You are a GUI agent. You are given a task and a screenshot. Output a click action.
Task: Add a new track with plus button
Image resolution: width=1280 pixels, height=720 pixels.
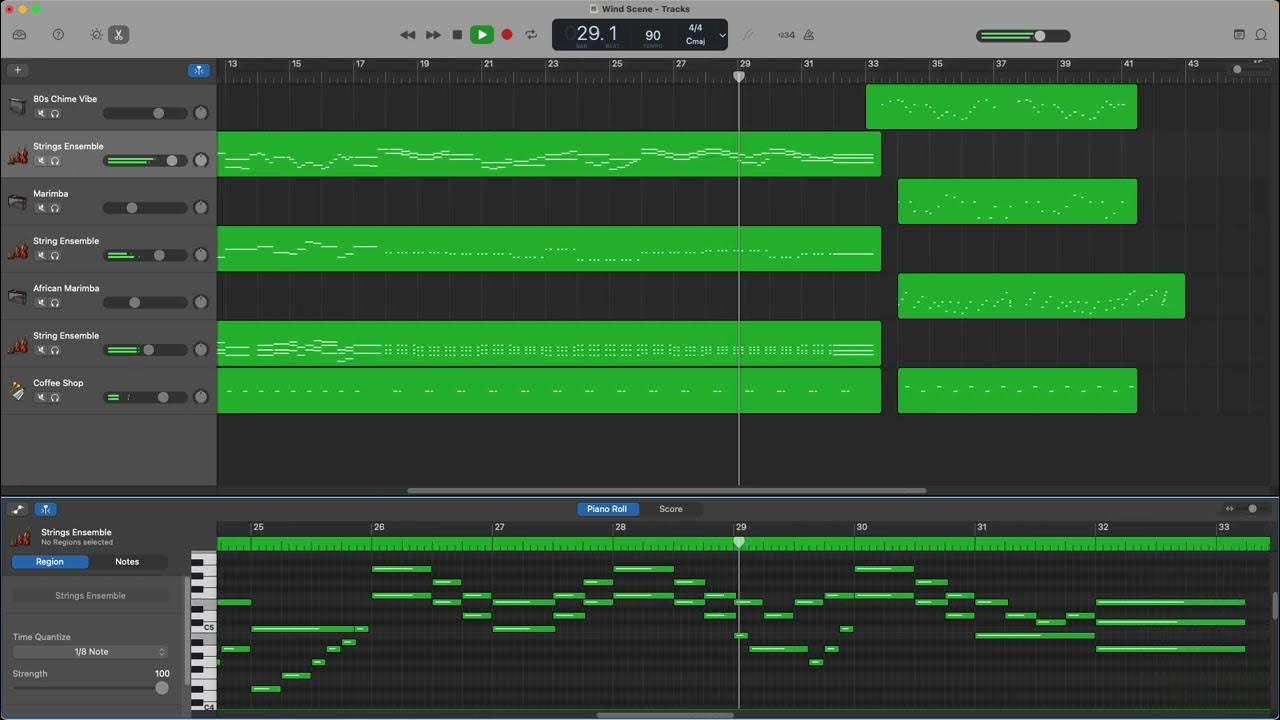[x=17, y=70]
